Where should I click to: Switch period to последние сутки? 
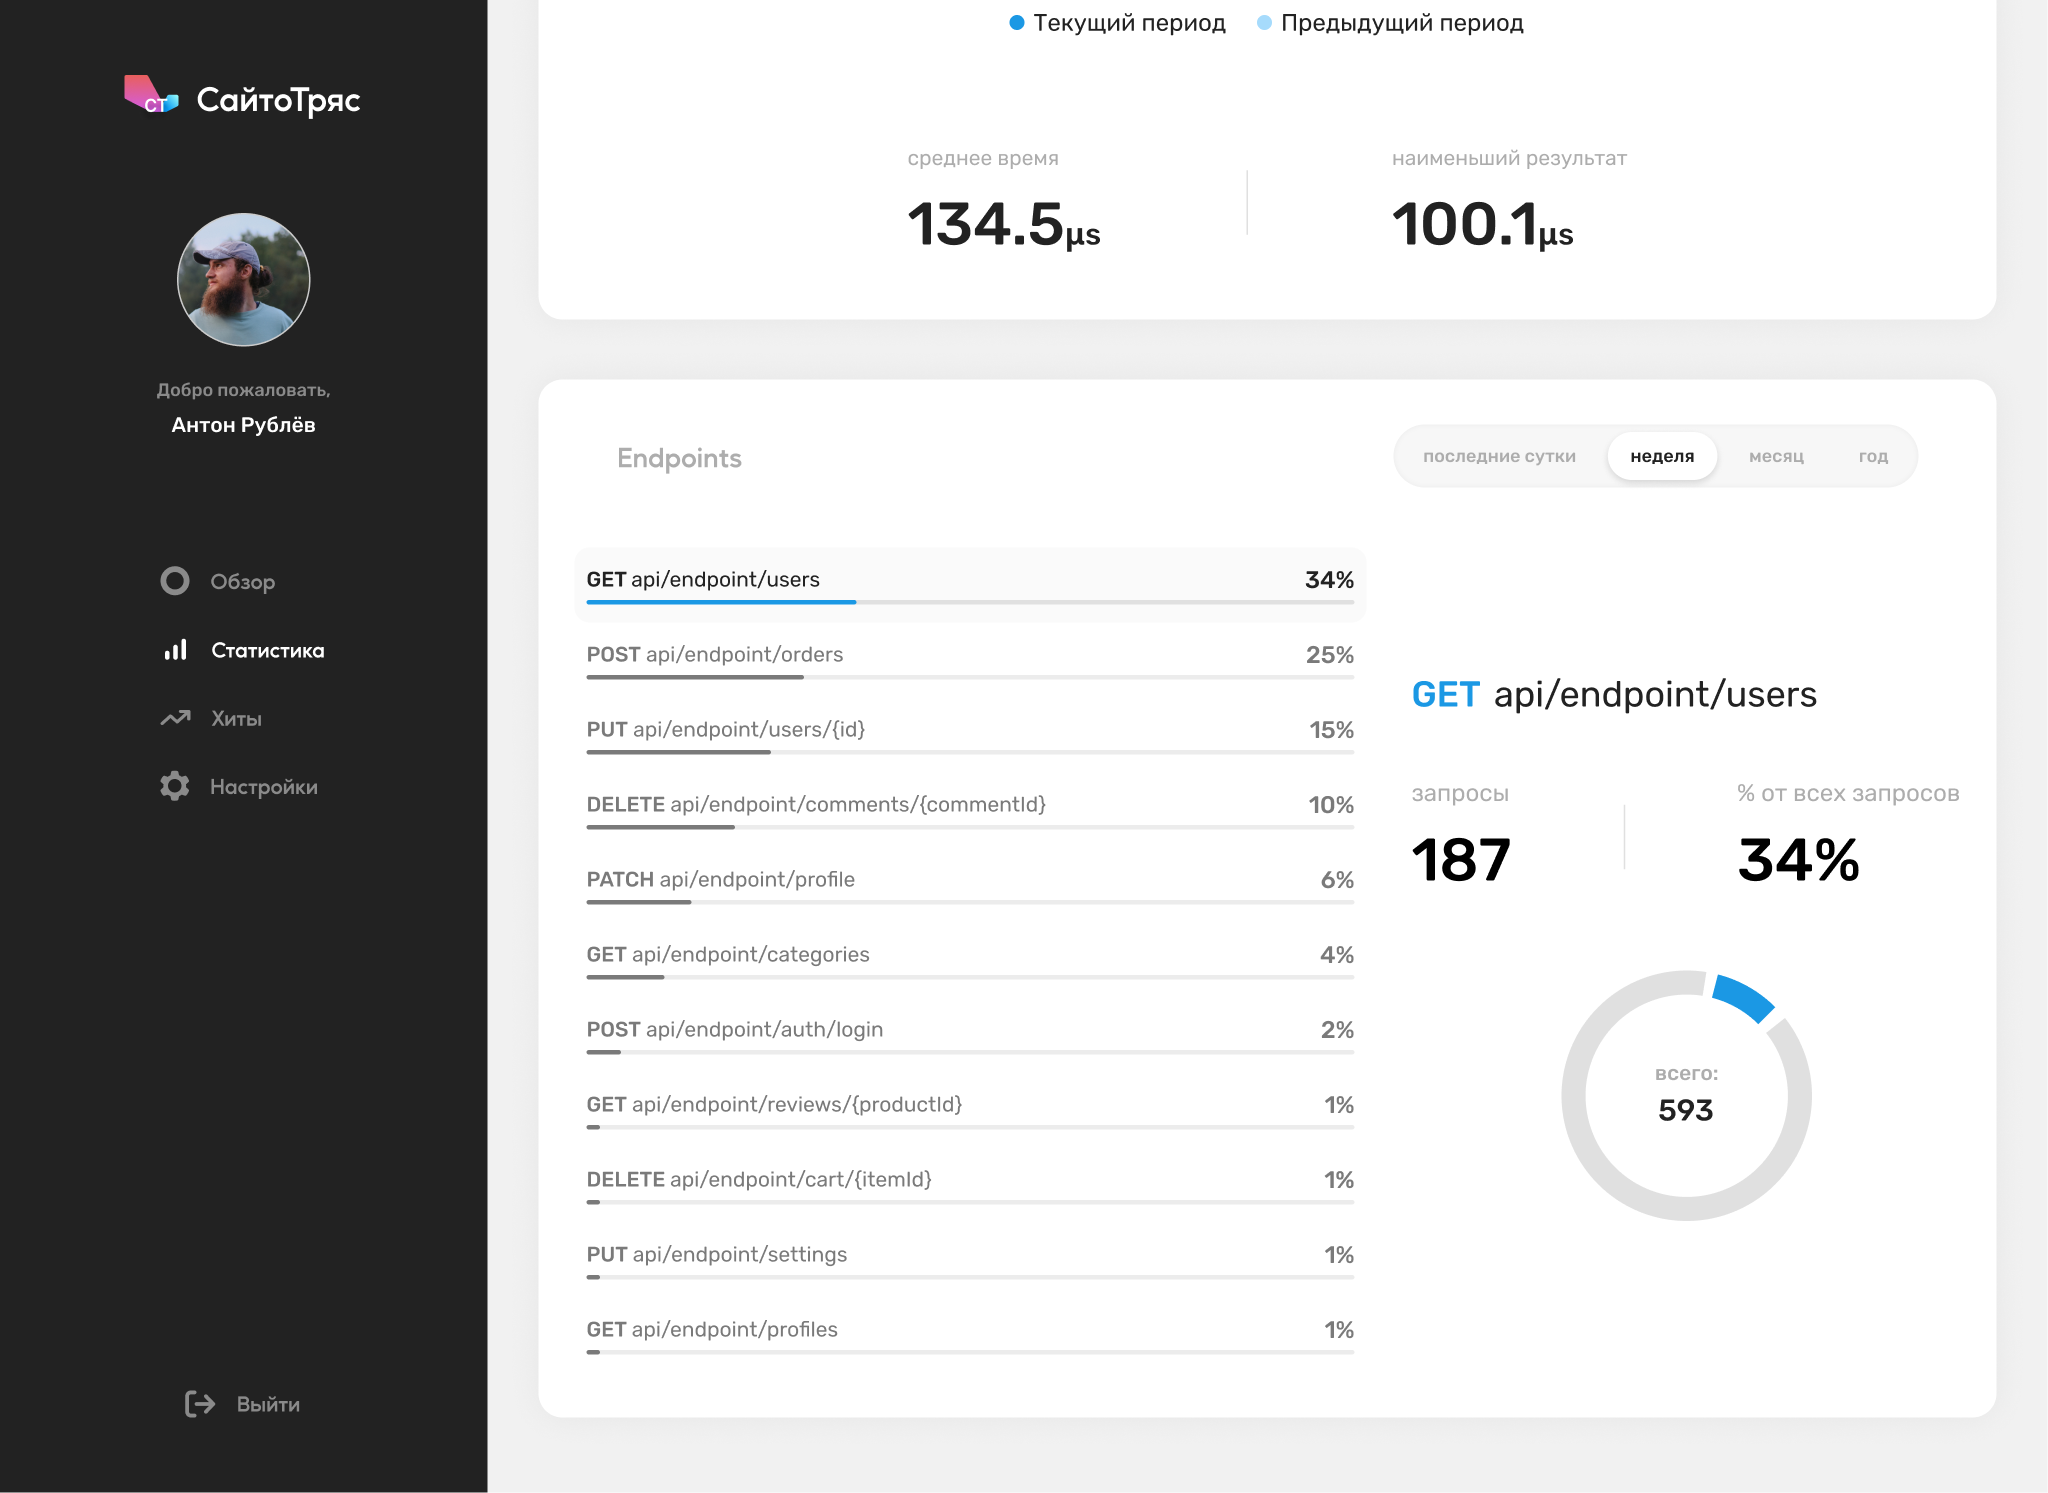(x=1499, y=455)
